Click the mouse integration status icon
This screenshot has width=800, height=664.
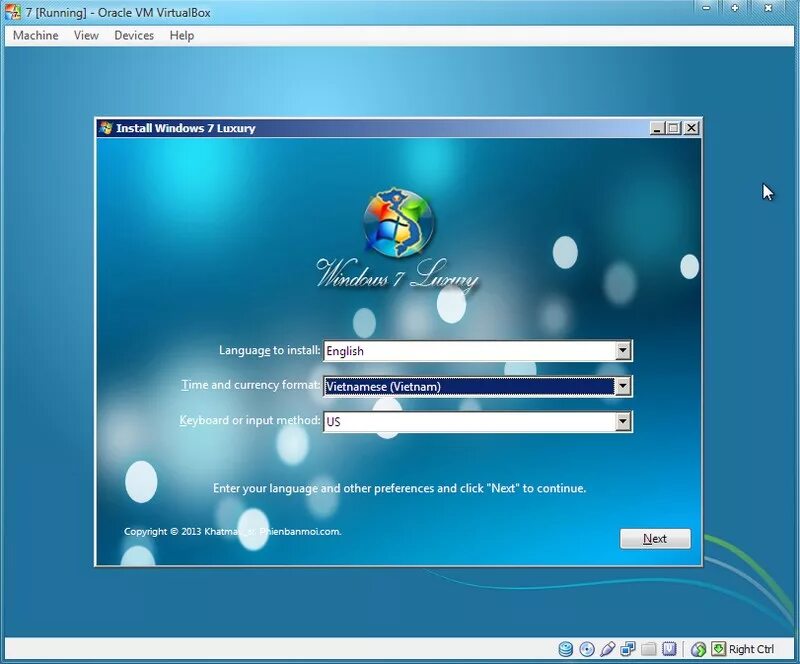click(698, 649)
